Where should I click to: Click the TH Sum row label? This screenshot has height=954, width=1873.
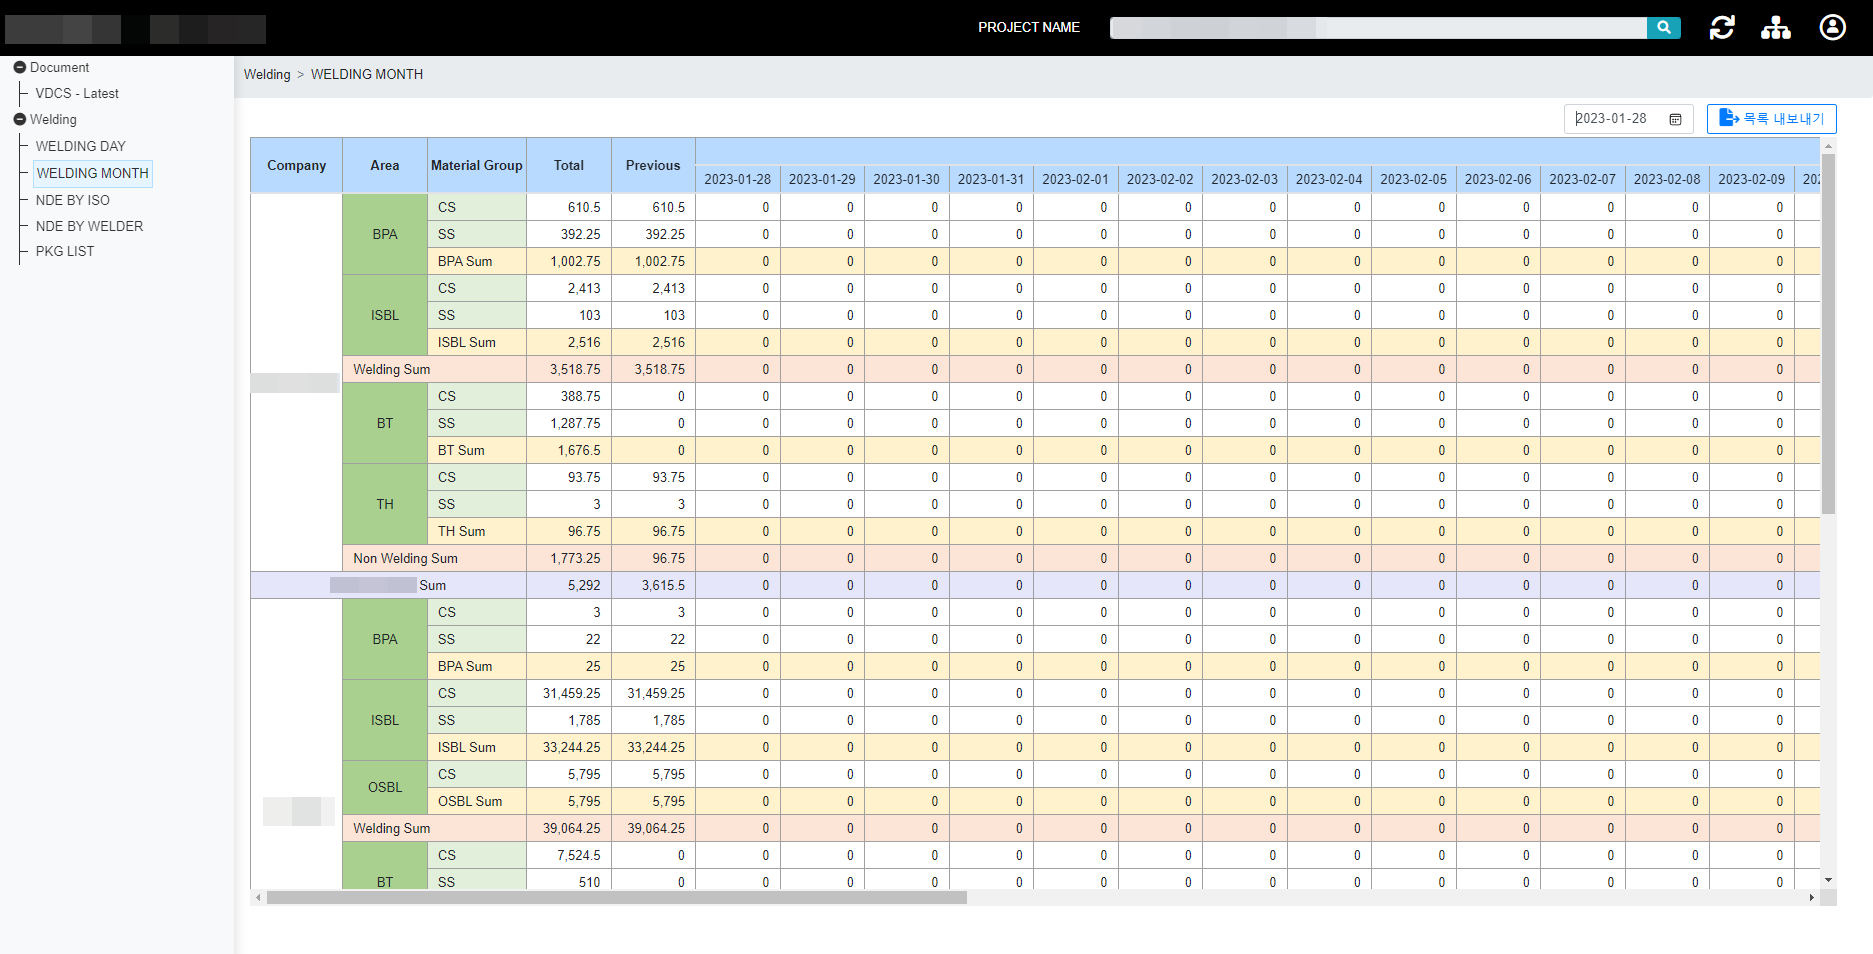461,531
